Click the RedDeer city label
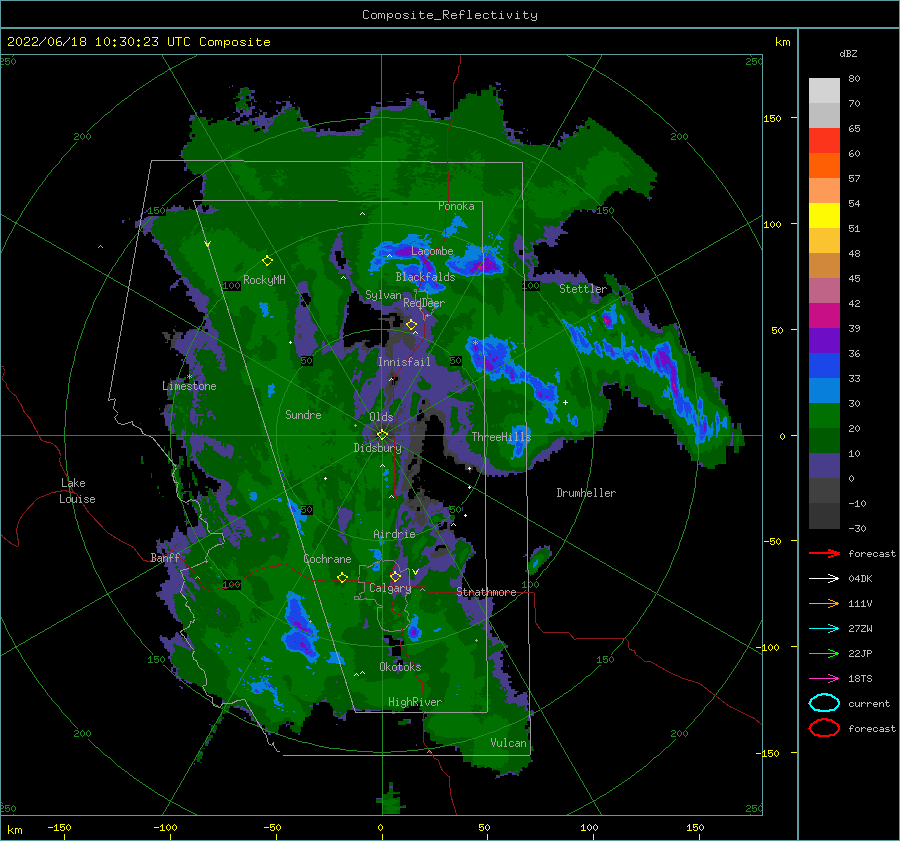This screenshot has height=841, width=900. pos(424,303)
